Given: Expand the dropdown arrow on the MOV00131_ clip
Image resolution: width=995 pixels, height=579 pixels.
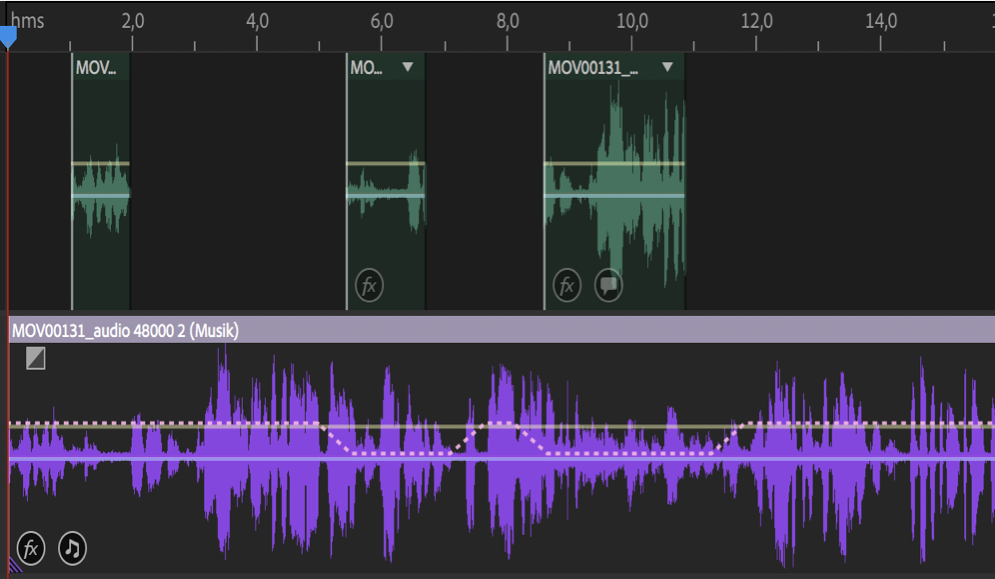Looking at the screenshot, I should [667, 67].
